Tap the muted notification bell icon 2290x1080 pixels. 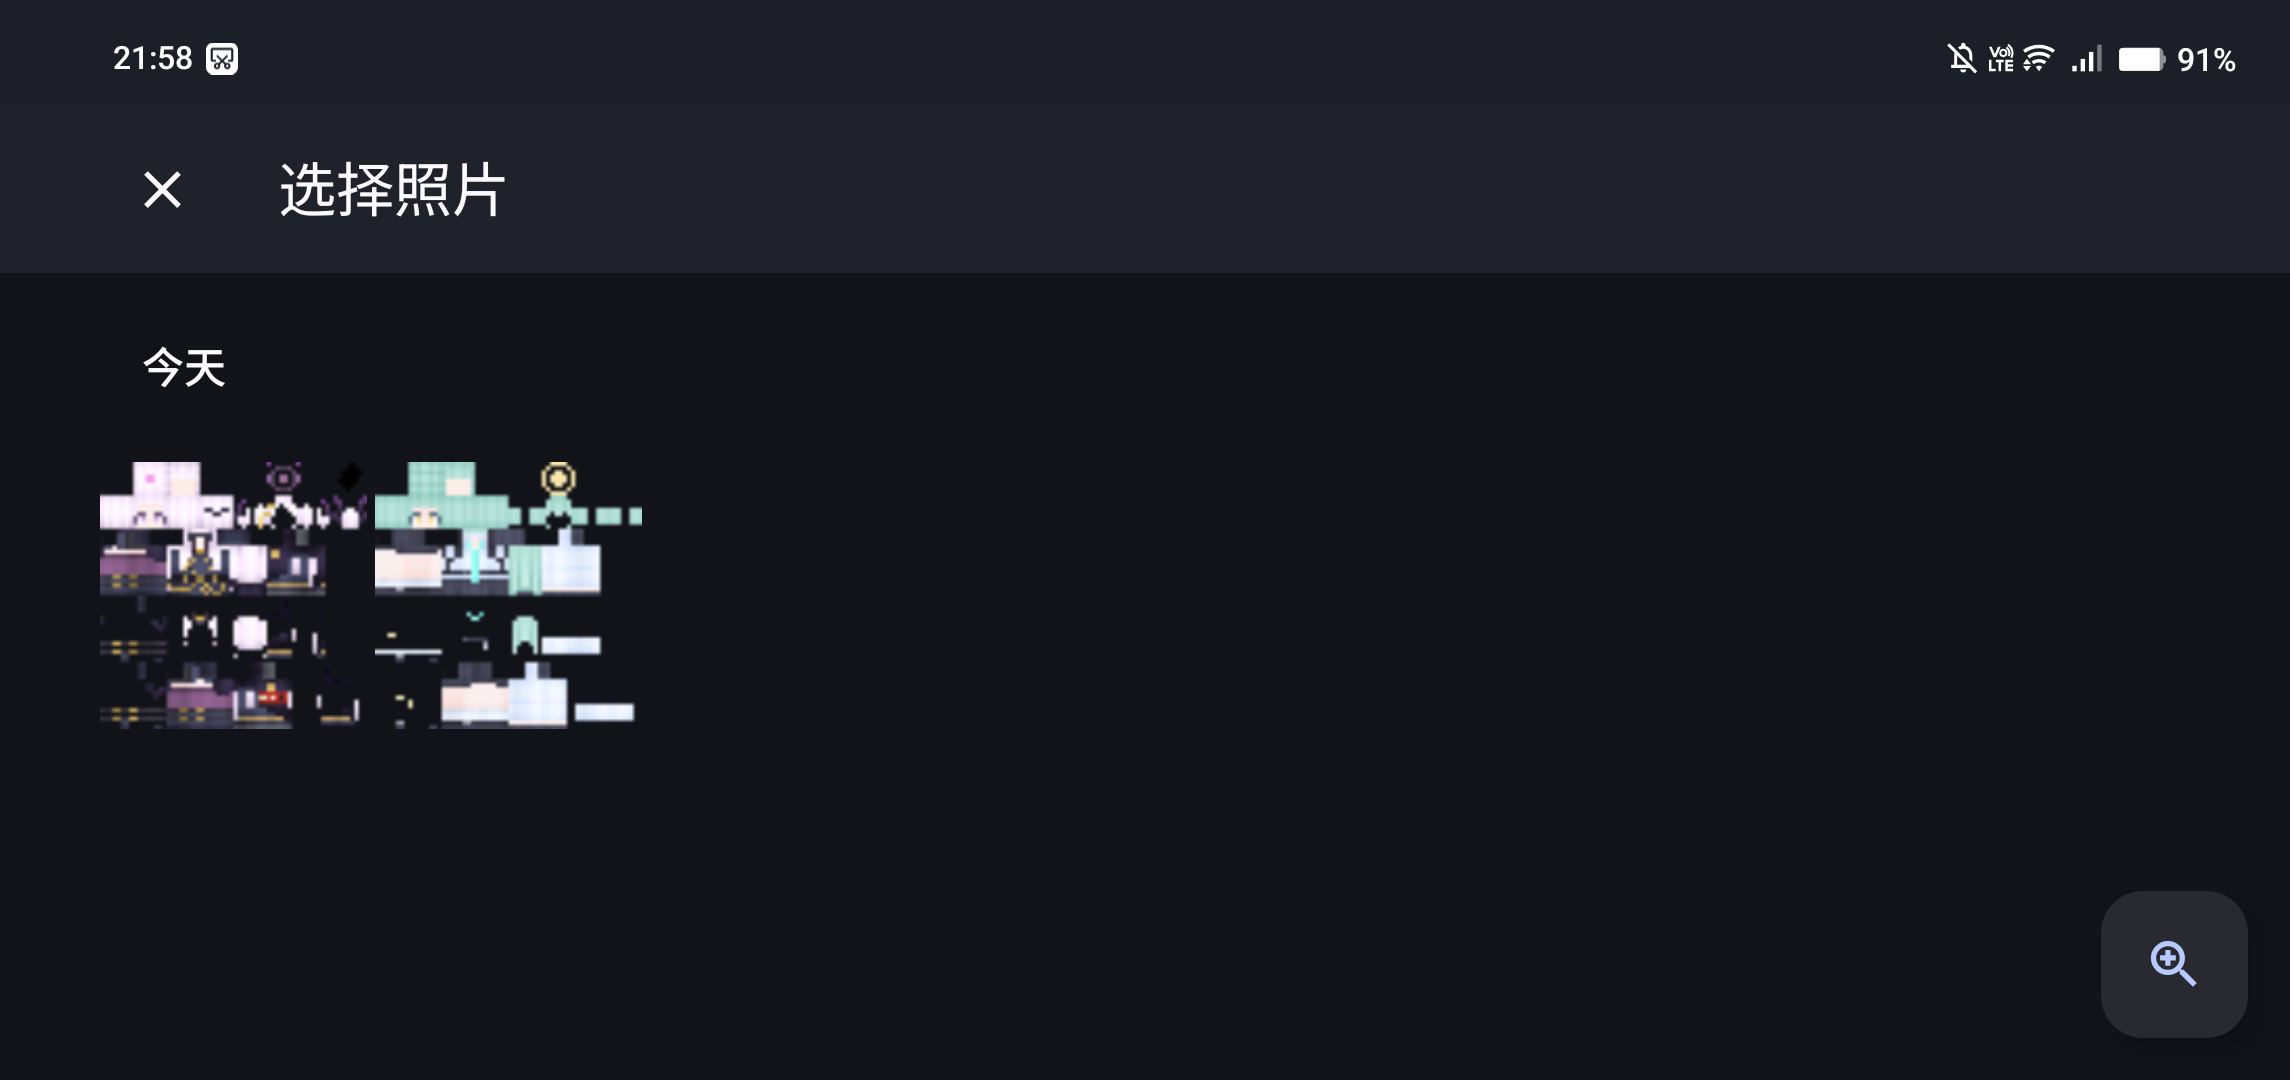click(1961, 59)
